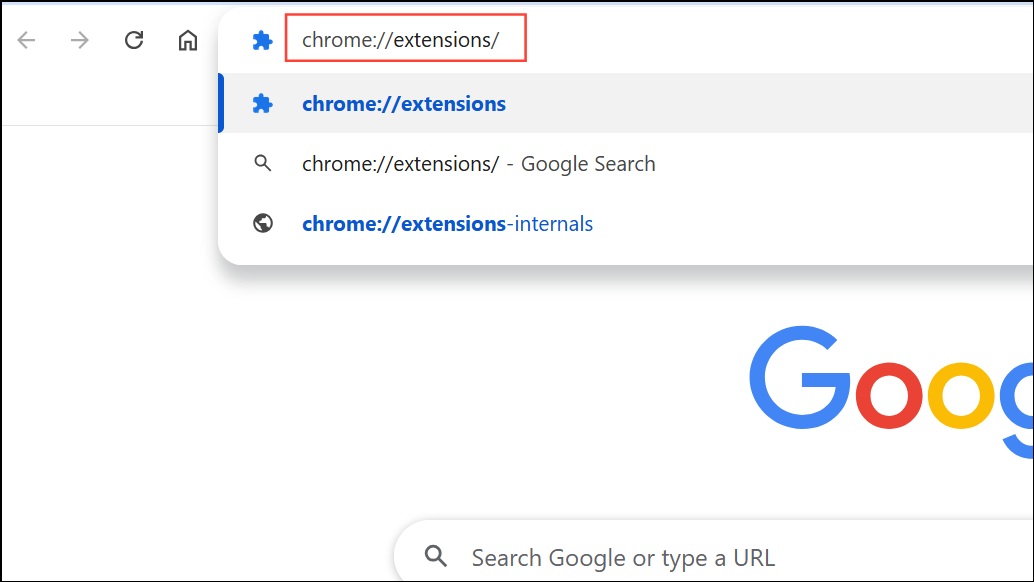Image resolution: width=1034 pixels, height=582 pixels.
Task: Click the globe icon next to extensions-internals
Action: (263, 223)
